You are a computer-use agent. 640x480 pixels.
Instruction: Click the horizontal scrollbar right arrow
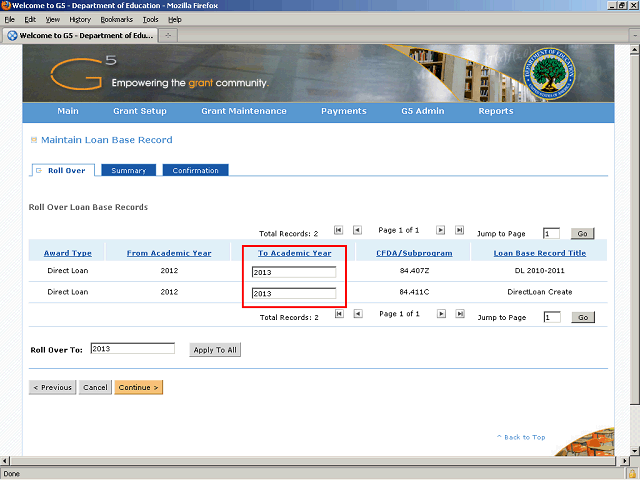point(624,461)
